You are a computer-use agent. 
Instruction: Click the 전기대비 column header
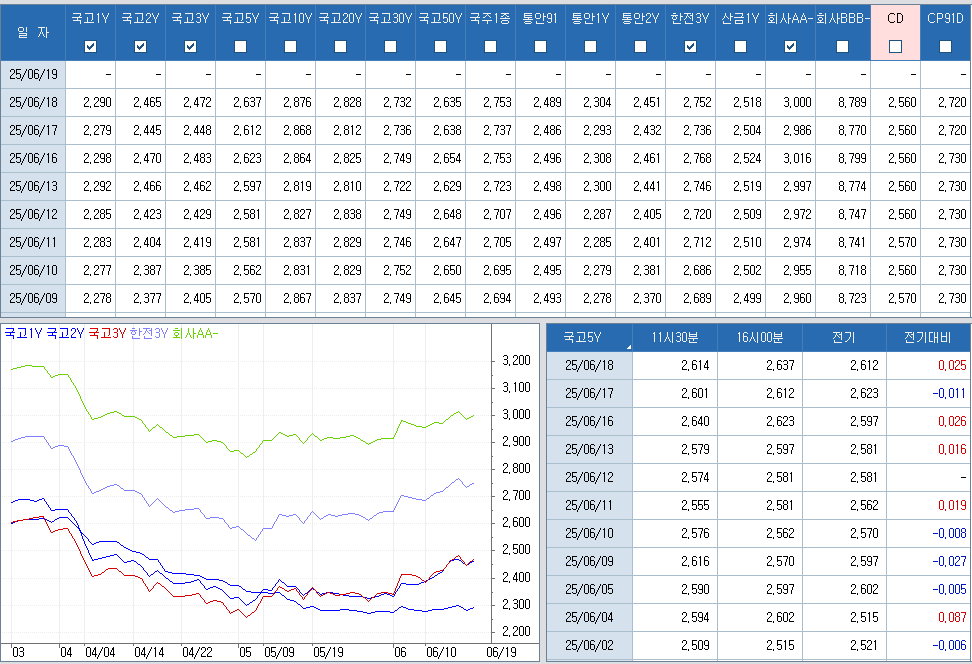(928, 338)
